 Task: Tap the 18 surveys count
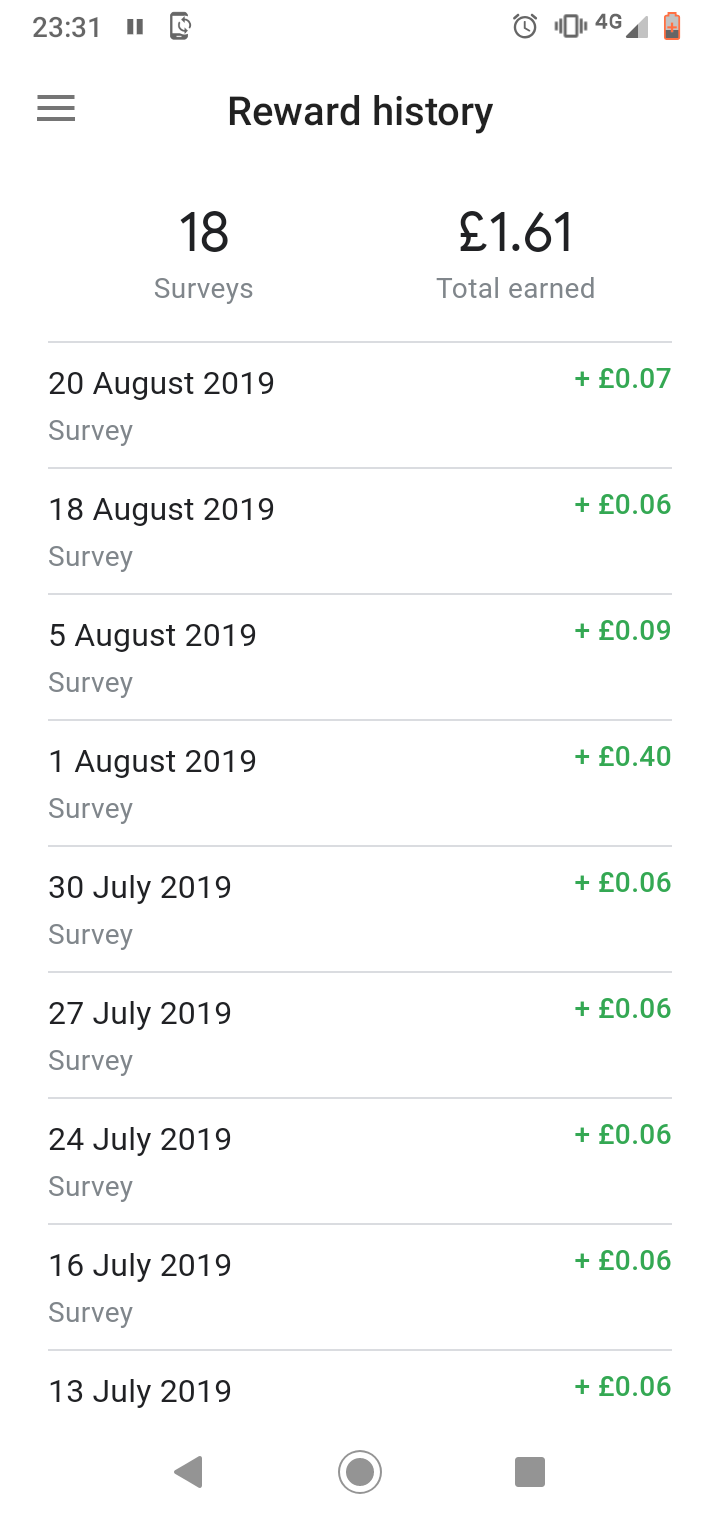click(x=204, y=233)
